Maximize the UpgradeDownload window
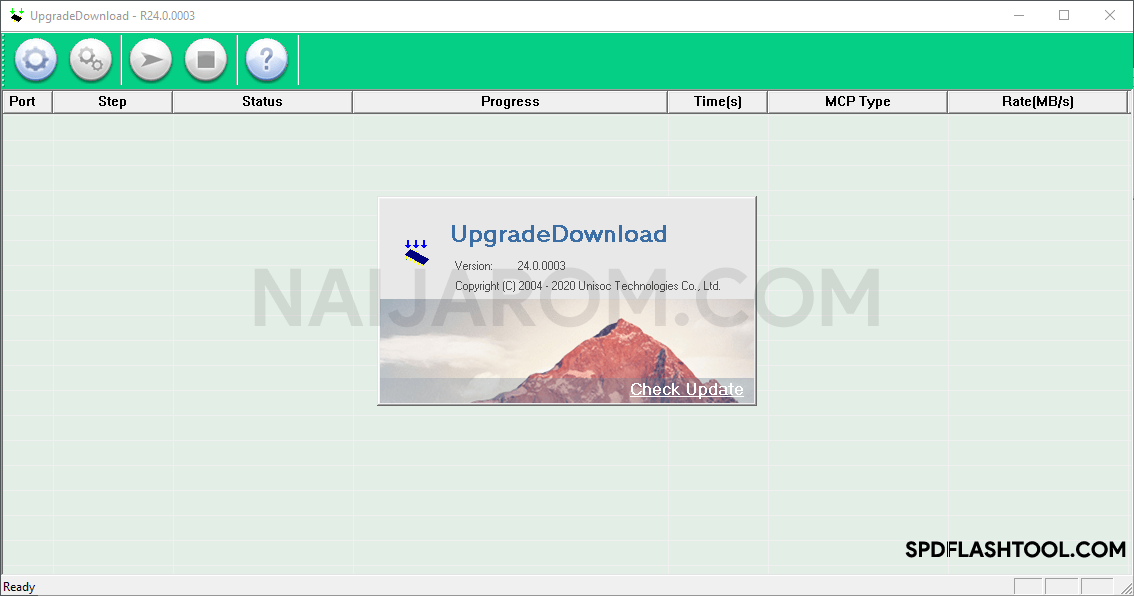The height and width of the screenshot is (596, 1134). 1064,15
